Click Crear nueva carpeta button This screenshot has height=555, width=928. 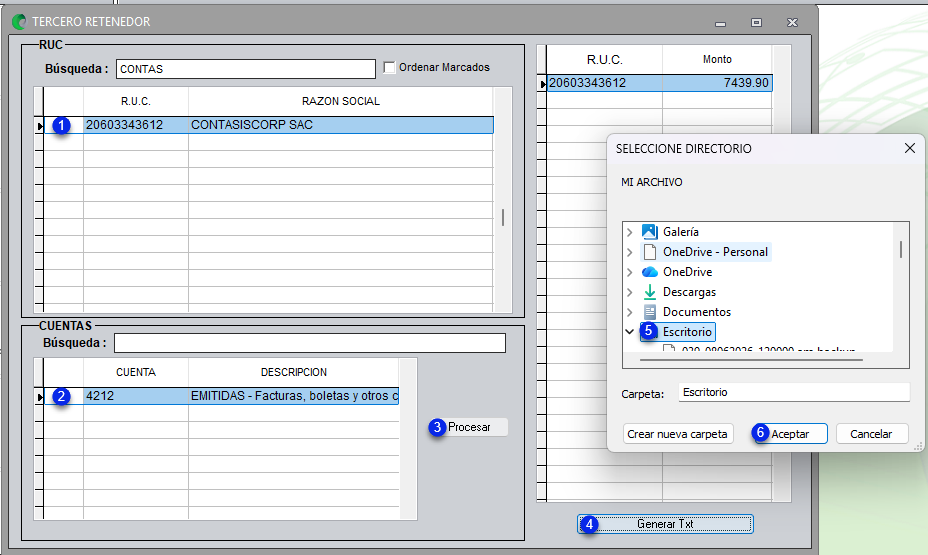(678, 434)
